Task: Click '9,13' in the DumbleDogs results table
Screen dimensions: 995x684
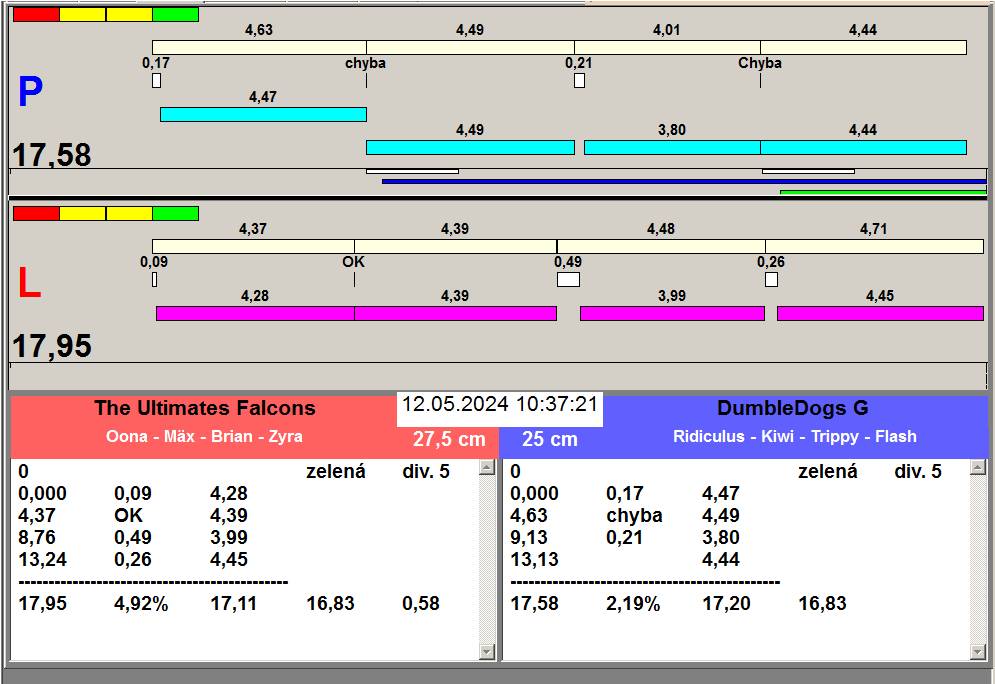Action: pyautogui.click(x=529, y=537)
